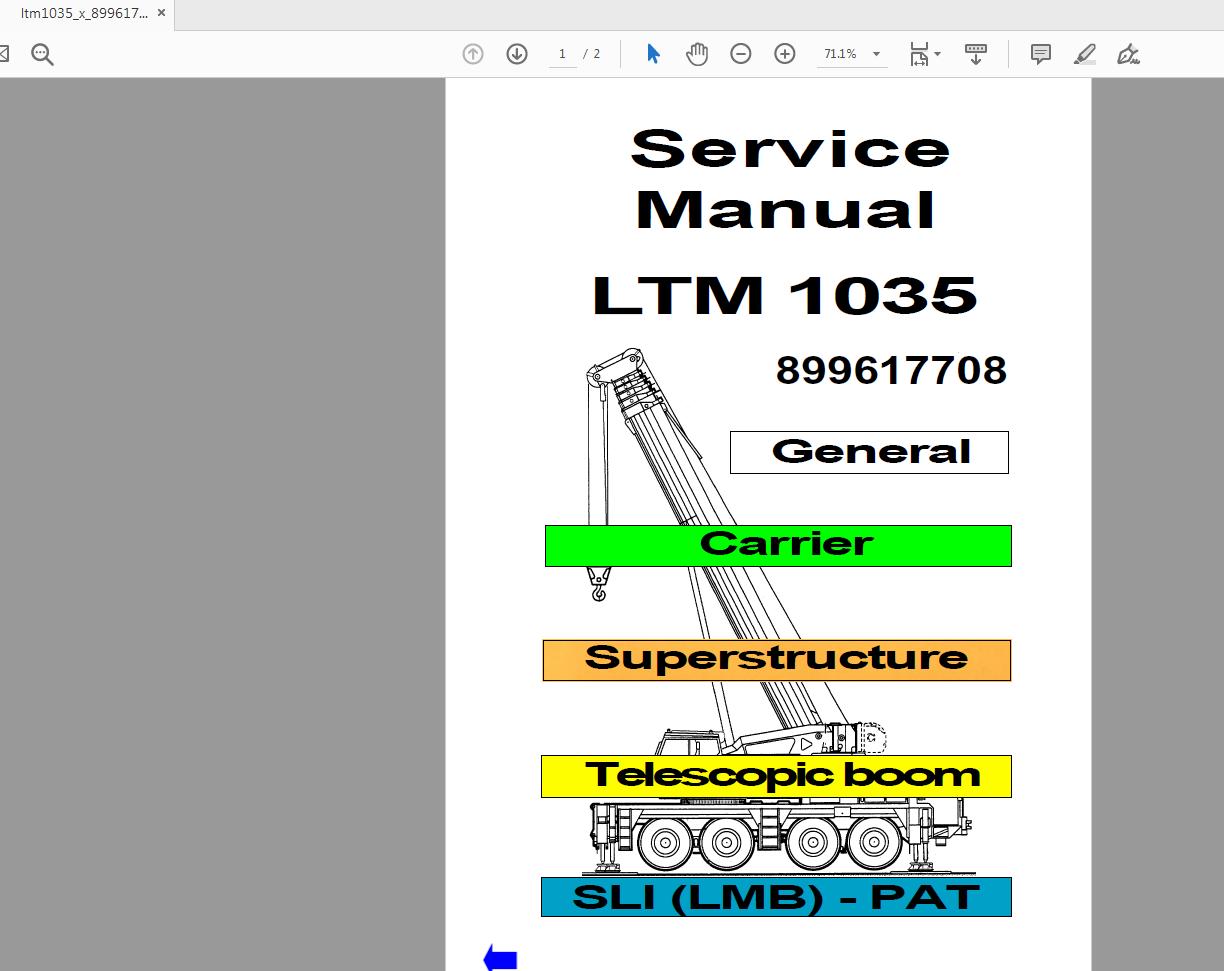Open the General section link
The width and height of the screenshot is (1224, 971).
pyautogui.click(x=869, y=452)
